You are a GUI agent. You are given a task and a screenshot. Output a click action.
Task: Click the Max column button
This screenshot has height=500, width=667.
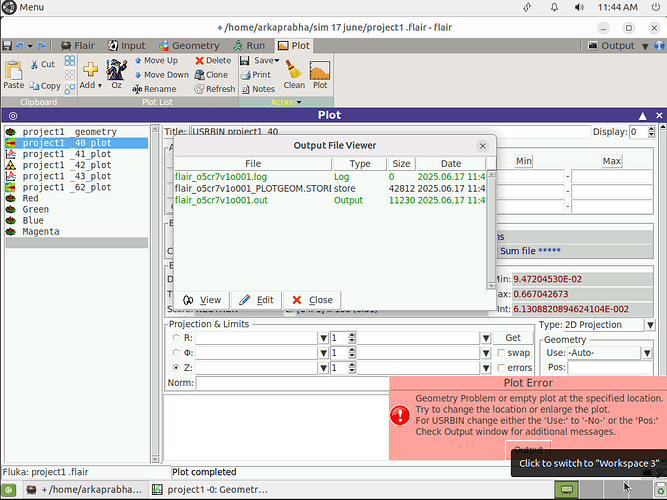tap(611, 161)
